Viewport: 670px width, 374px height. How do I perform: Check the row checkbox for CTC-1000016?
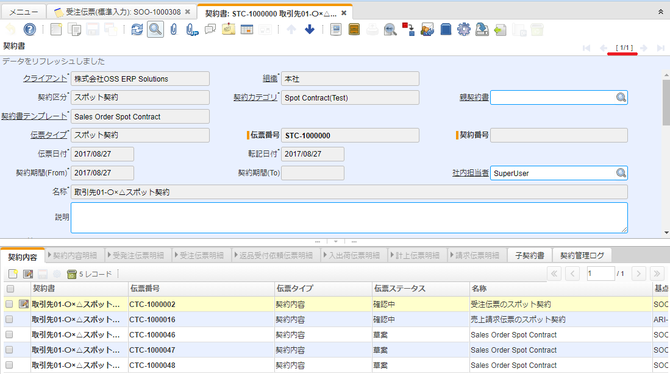click(9, 319)
